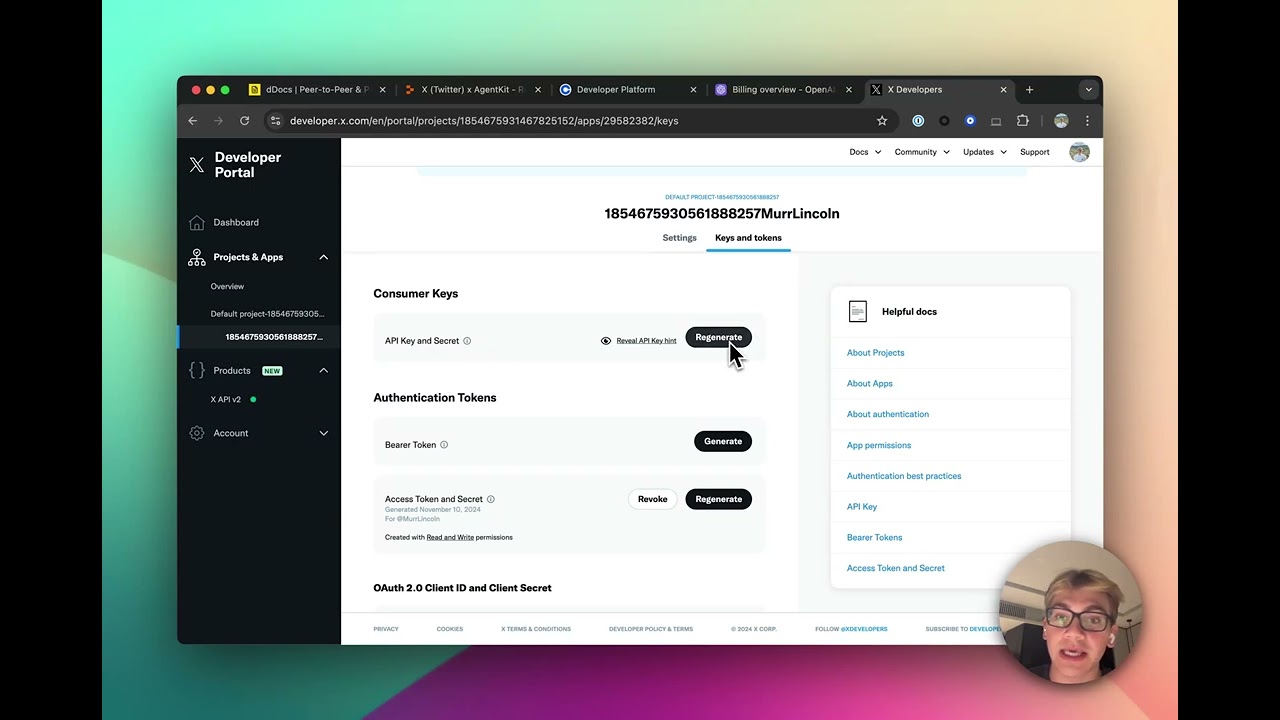The image size is (1280, 720).
Task: Reload the current page
Action: tap(244, 120)
